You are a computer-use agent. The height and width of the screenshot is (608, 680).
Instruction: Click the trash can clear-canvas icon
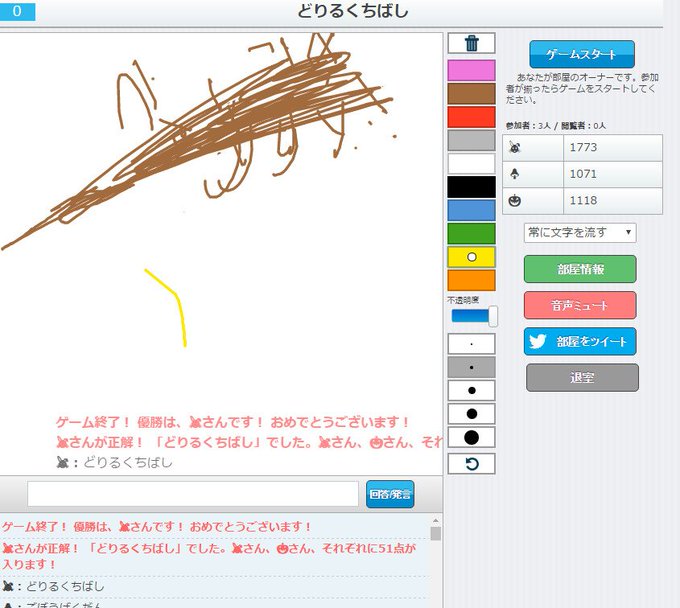click(x=471, y=43)
